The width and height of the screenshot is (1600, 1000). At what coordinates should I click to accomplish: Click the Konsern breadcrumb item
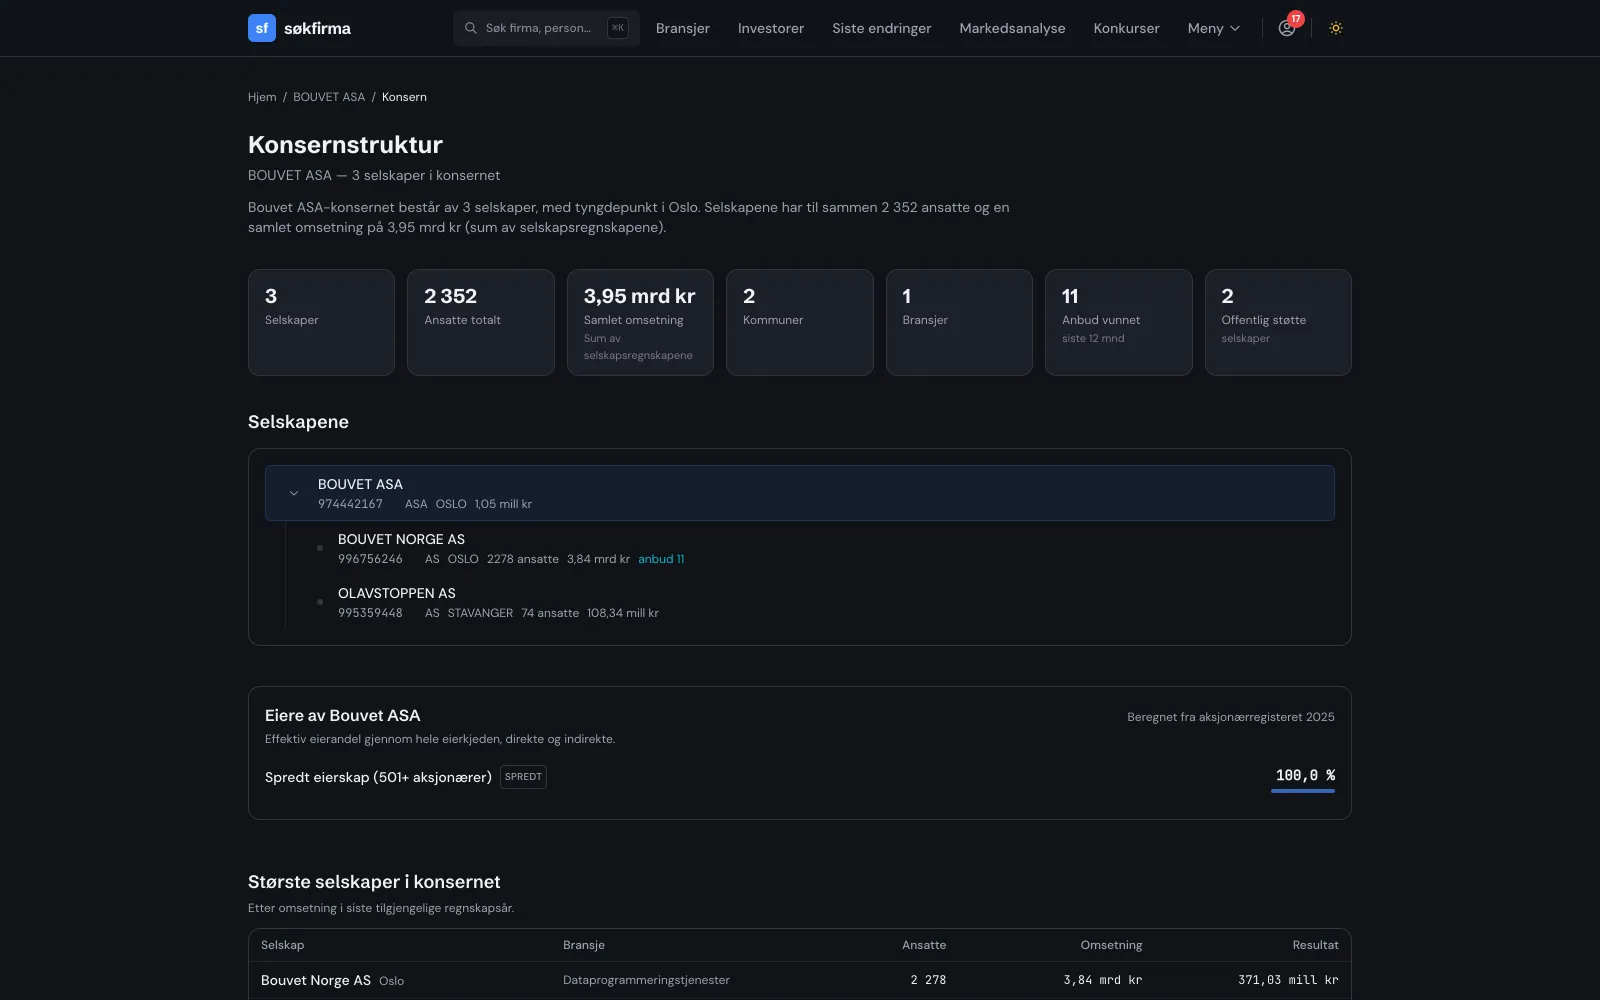404,97
